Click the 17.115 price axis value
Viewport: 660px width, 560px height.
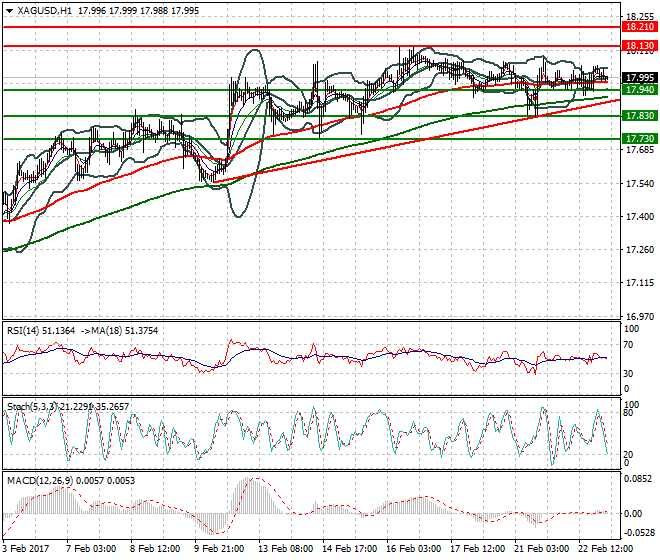[x=640, y=283]
